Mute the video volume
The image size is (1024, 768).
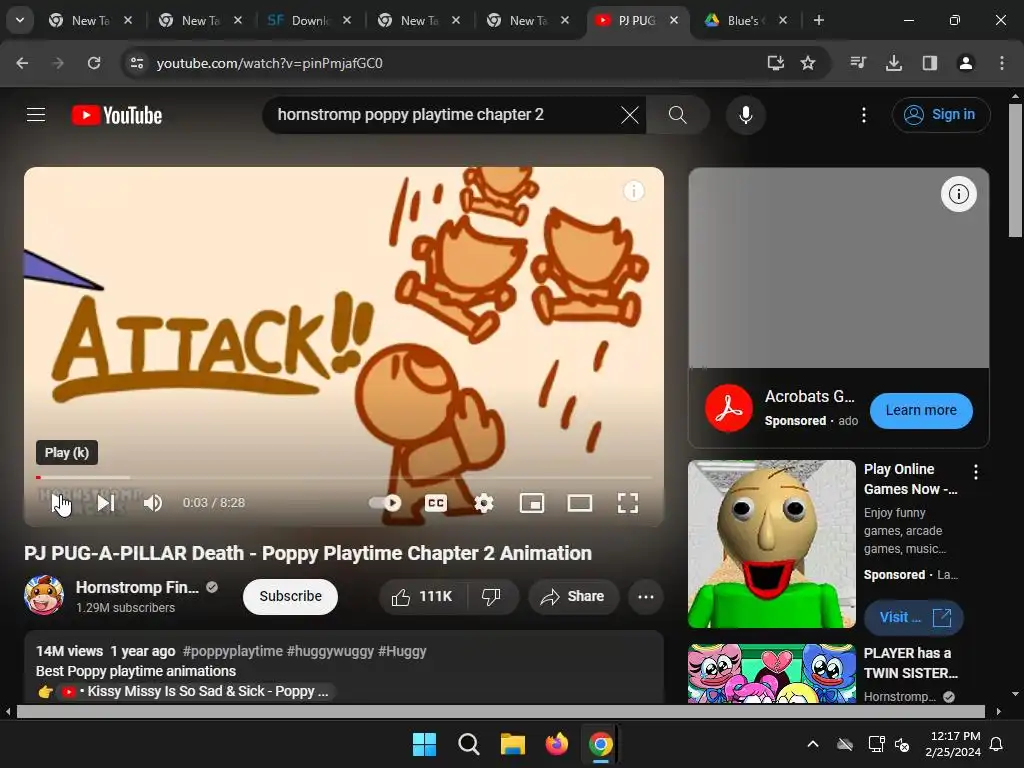click(153, 502)
